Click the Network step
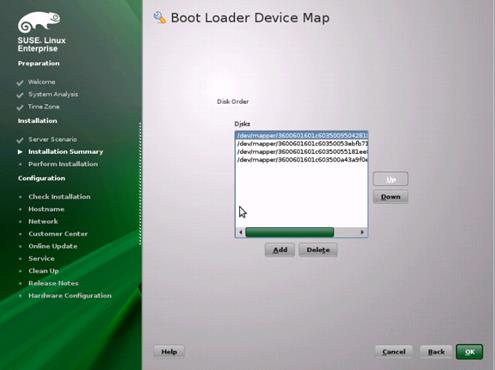The width and height of the screenshot is (495, 370). (43, 221)
